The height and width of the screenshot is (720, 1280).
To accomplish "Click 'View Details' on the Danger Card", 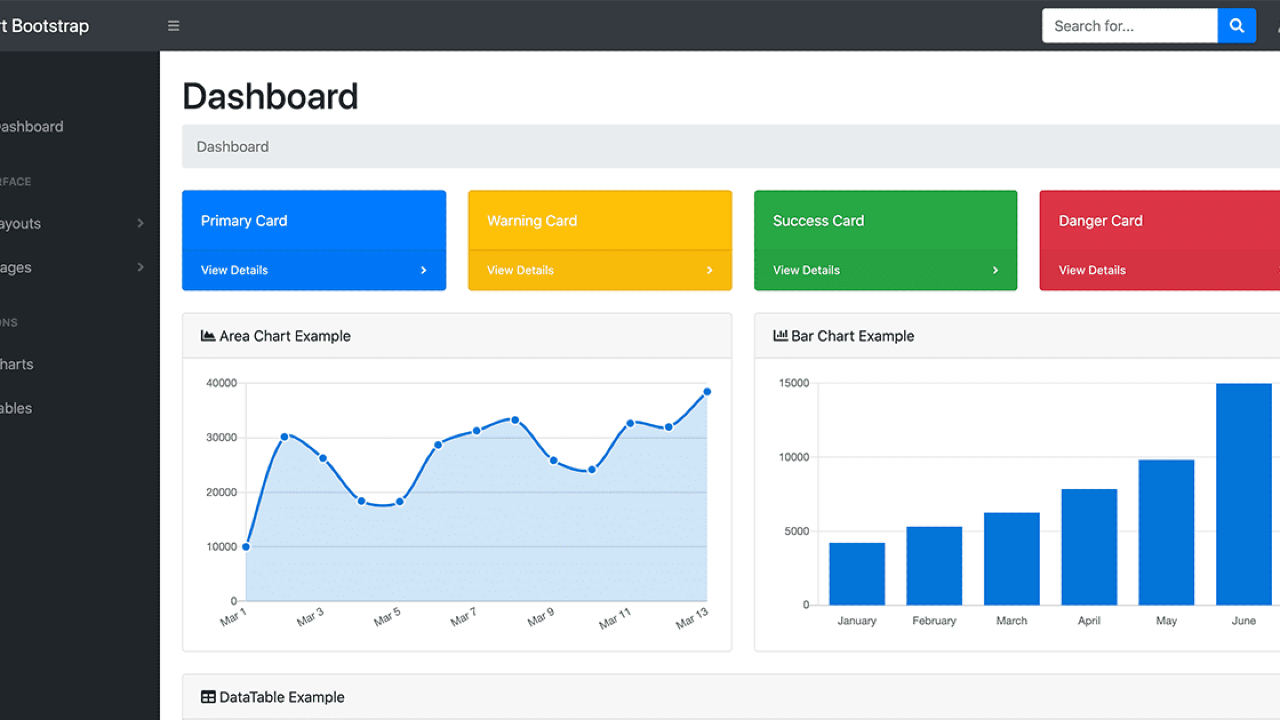I will click(x=1092, y=270).
